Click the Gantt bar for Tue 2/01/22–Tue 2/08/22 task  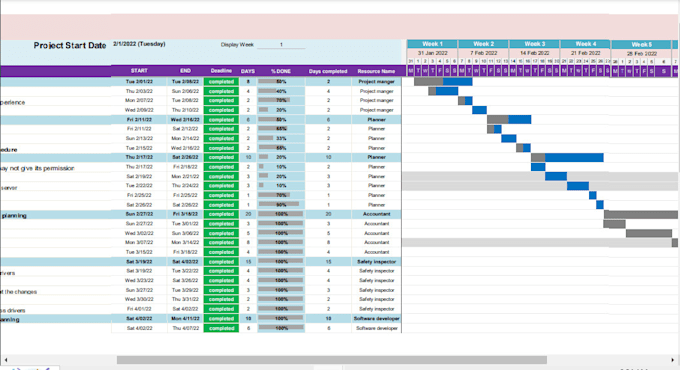point(443,82)
